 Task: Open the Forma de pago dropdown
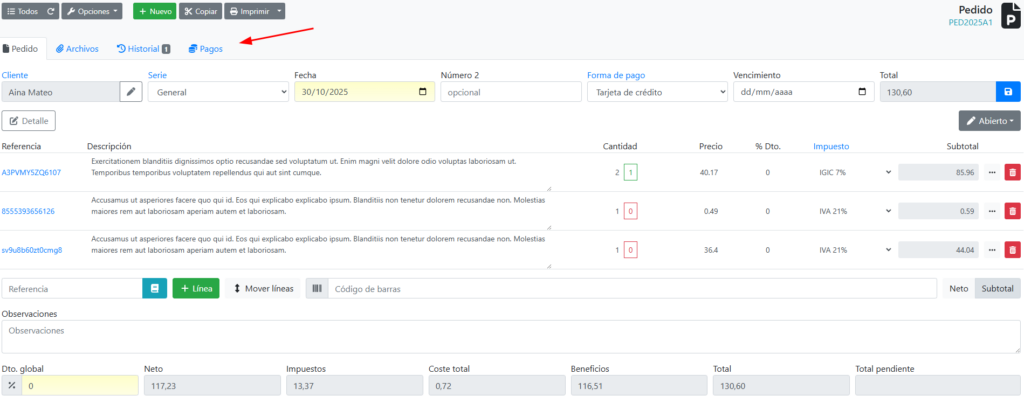pos(656,92)
